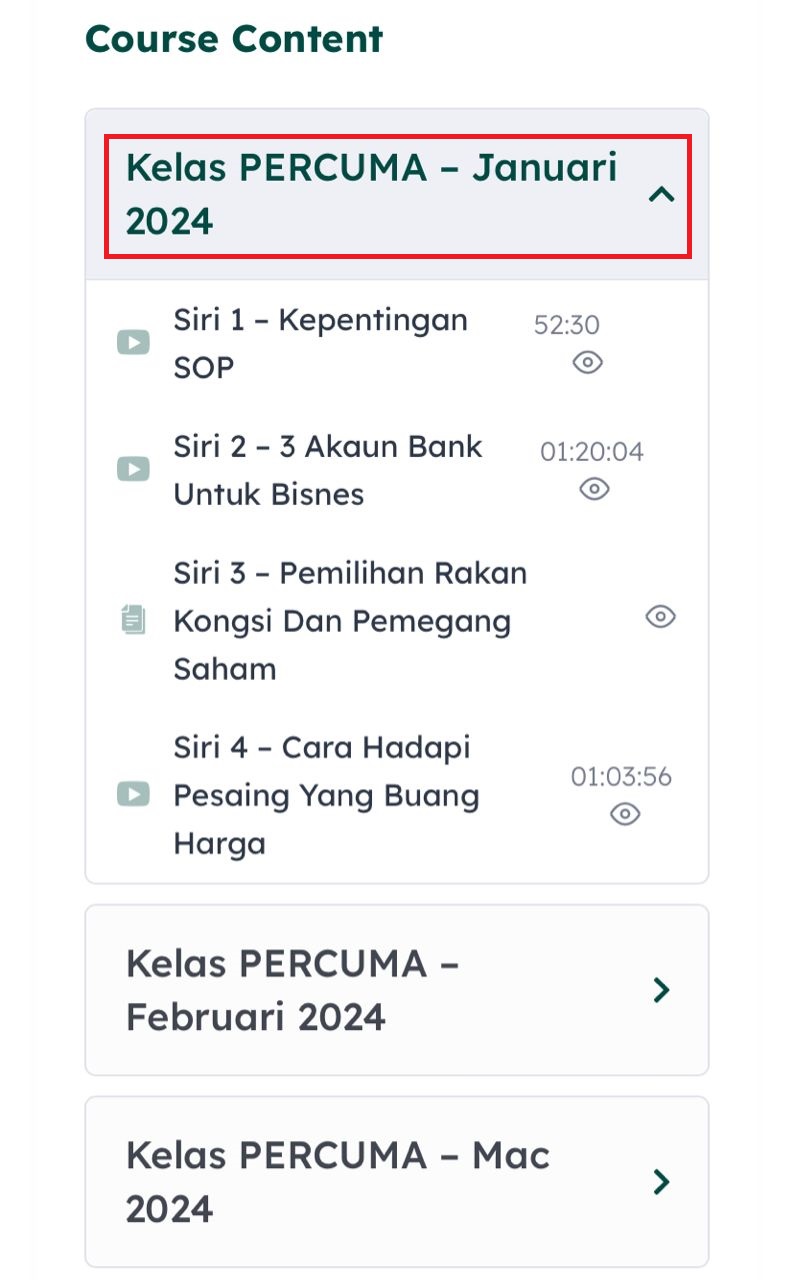Preview Siri 1 using the eye icon
The height and width of the screenshot is (1280, 794).
point(587,363)
